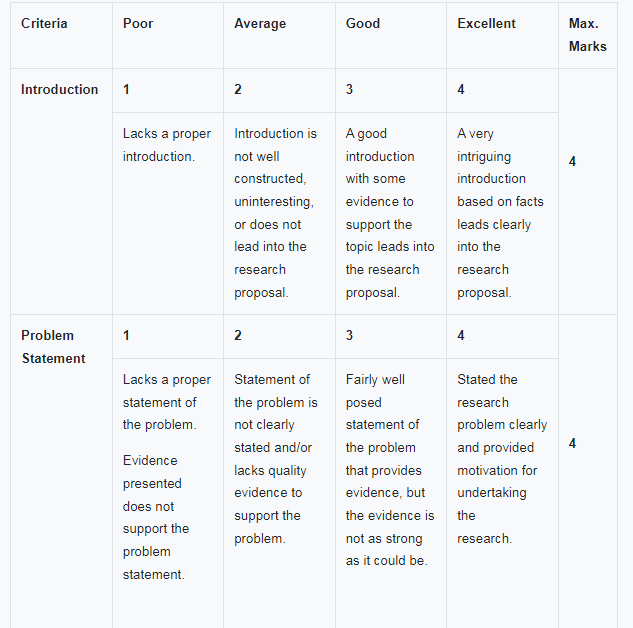The width and height of the screenshot is (633, 628).
Task: Select the Good column header
Action: [363, 23]
